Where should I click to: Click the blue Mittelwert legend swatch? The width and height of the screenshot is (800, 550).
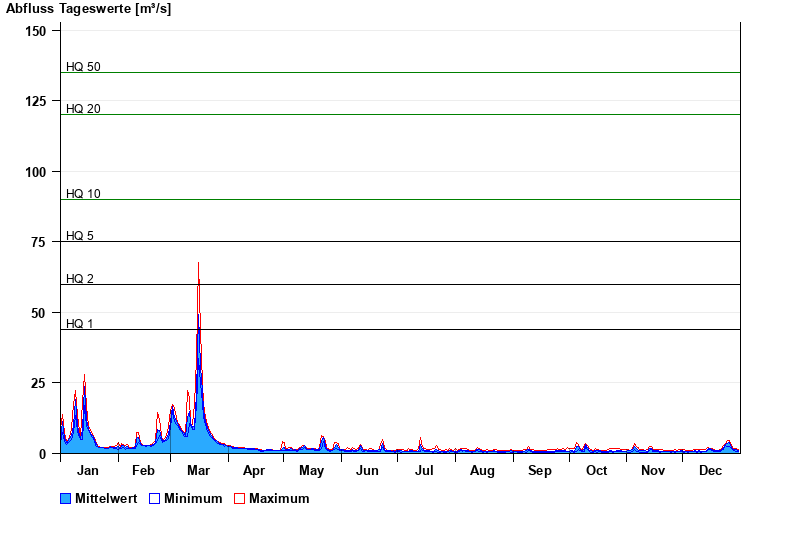point(66,499)
